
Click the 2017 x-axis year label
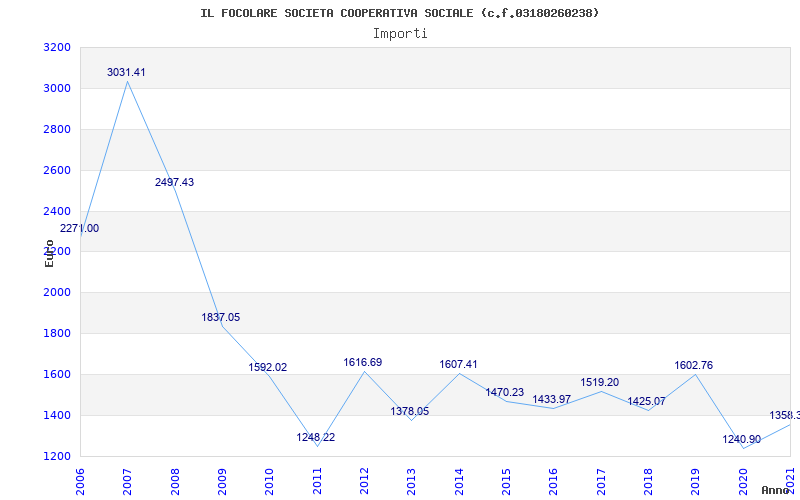pos(601,481)
